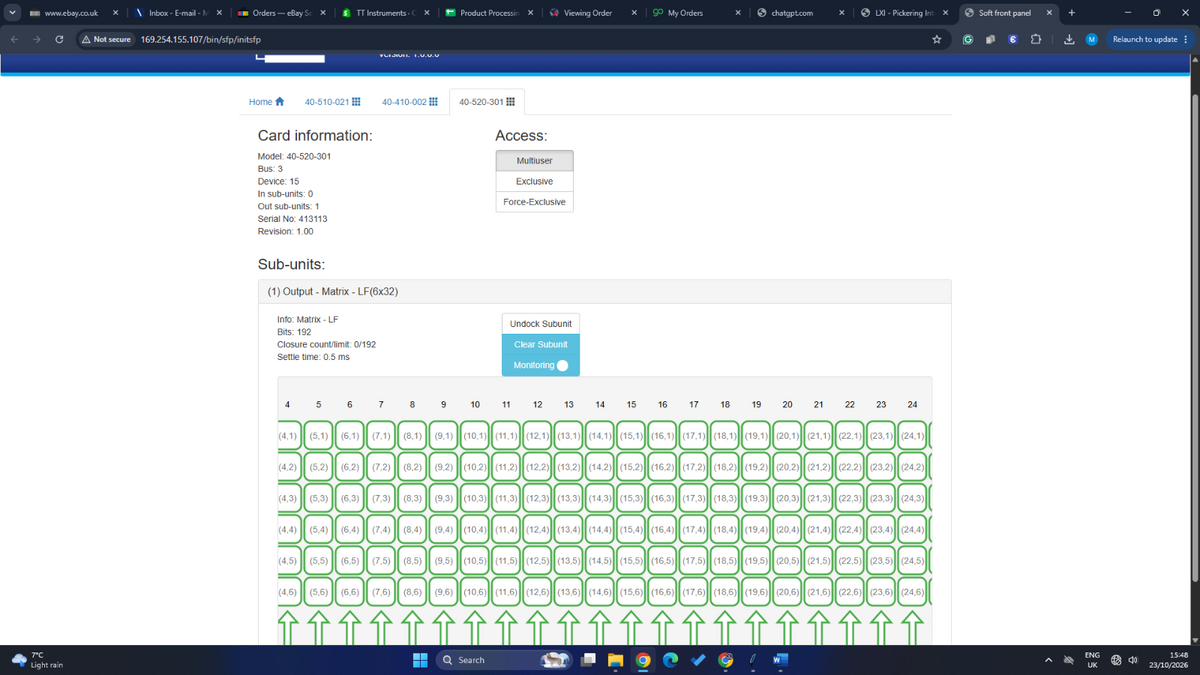The width and height of the screenshot is (1200, 675).
Task: Launch Microsoft Word from the taskbar
Action: pos(781,660)
